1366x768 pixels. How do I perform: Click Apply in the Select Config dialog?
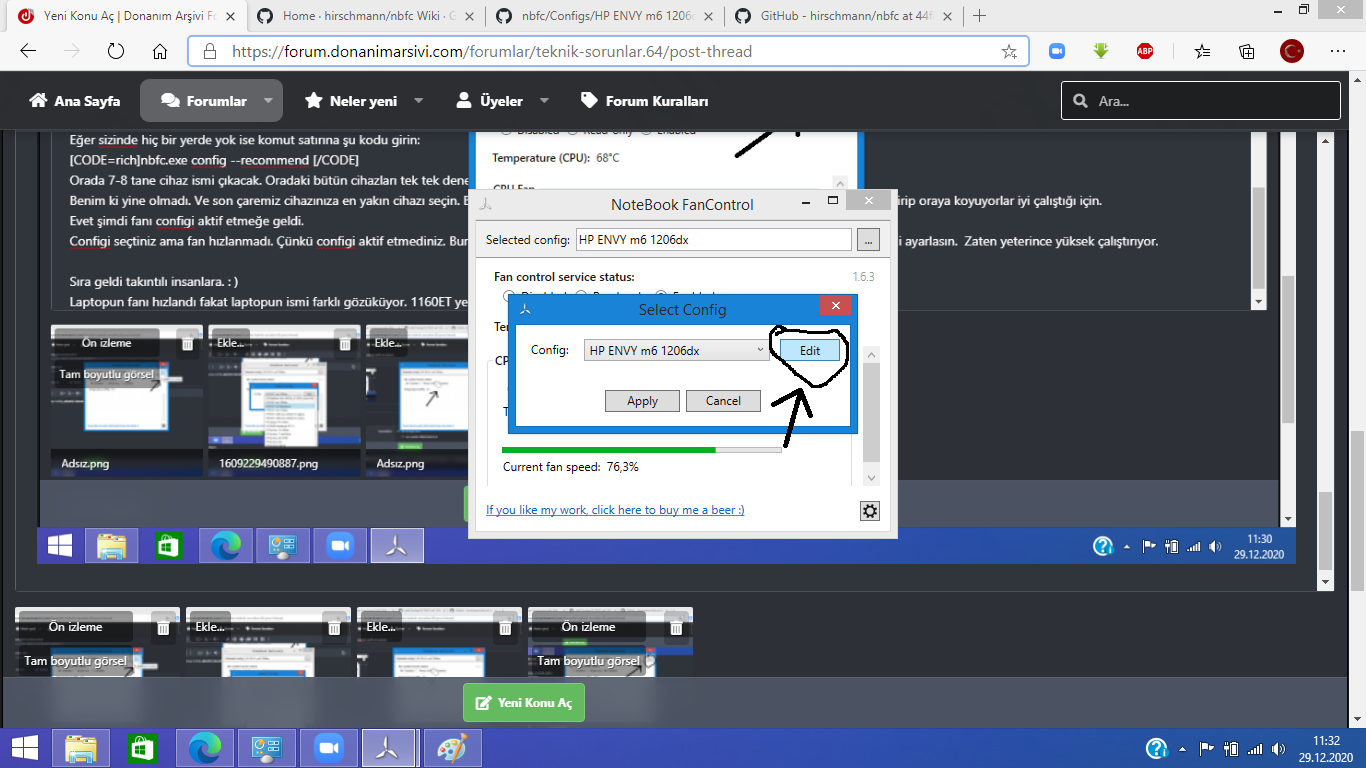click(x=642, y=401)
